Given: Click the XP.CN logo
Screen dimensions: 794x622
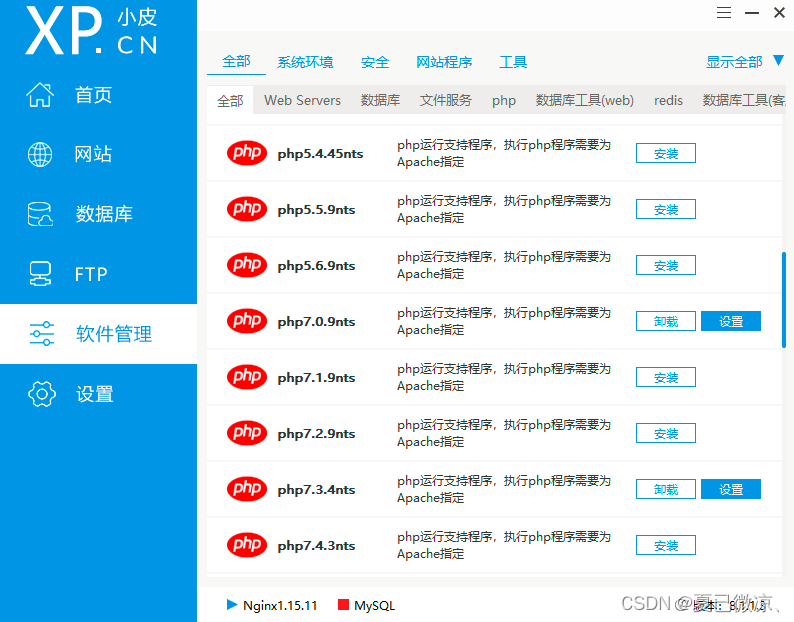Looking at the screenshot, I should 92,30.
